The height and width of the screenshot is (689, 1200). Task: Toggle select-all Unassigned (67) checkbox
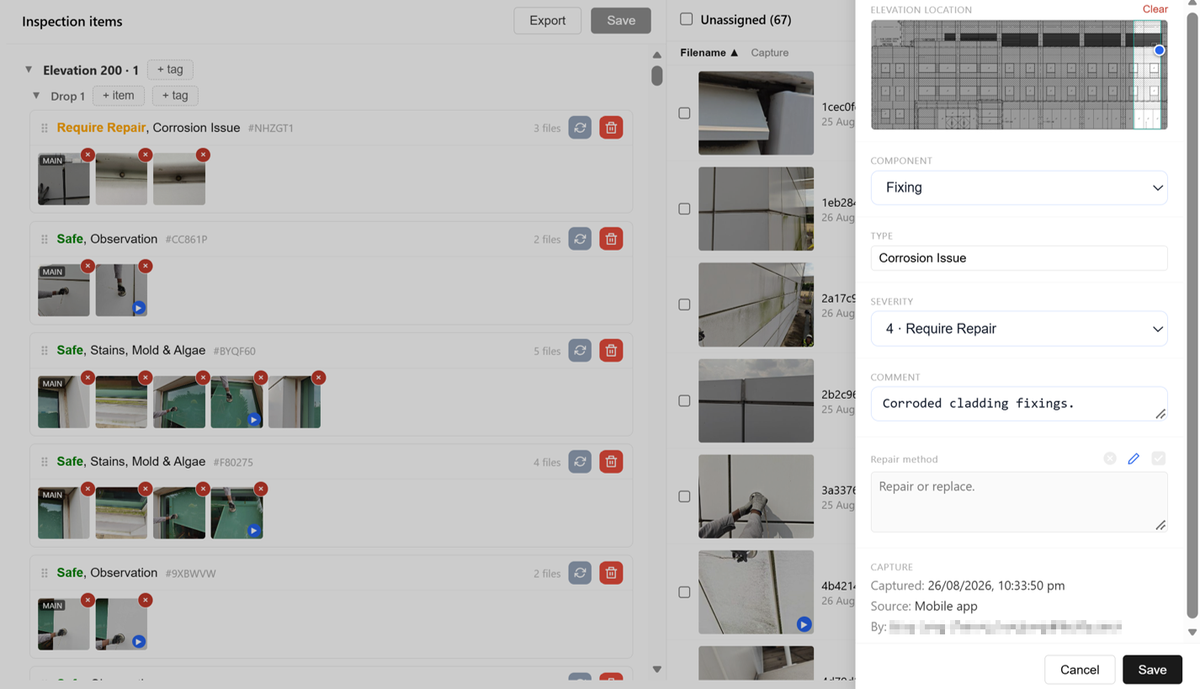point(686,19)
